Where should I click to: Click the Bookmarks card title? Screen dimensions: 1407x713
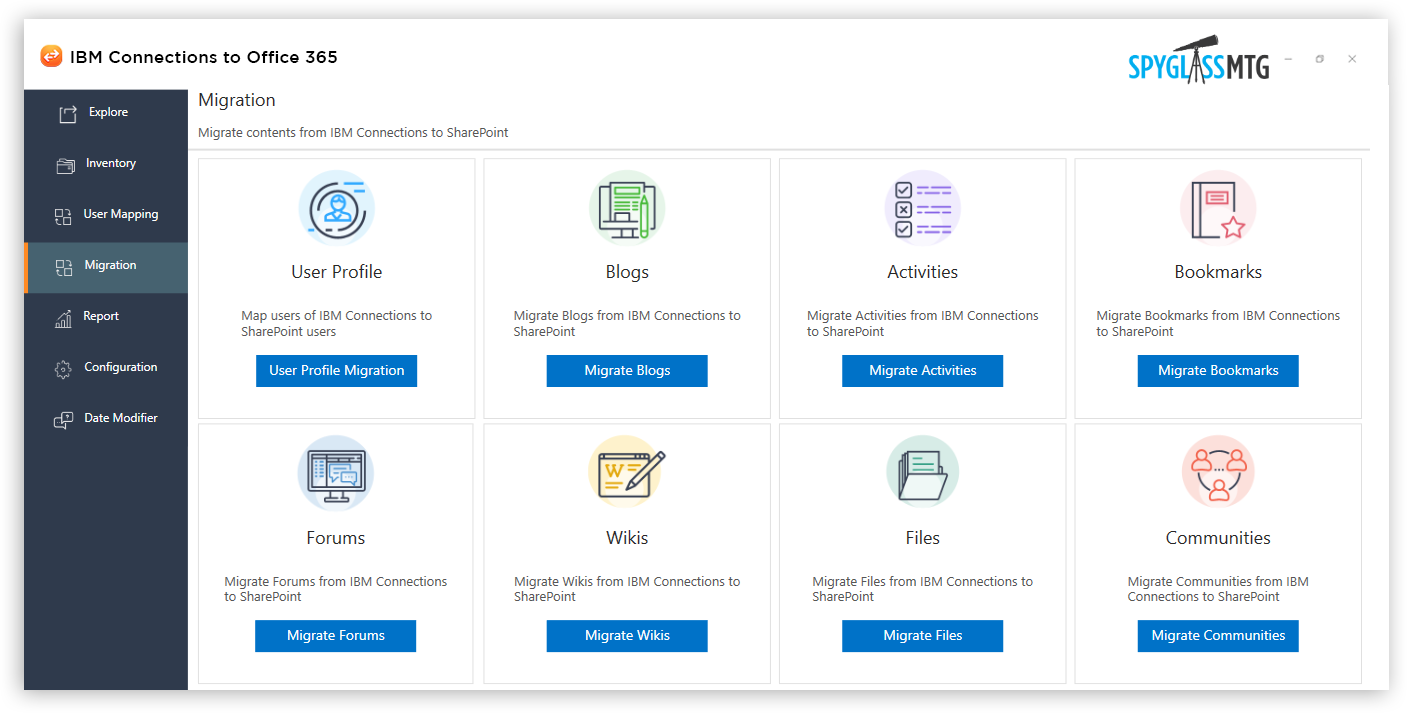pyautogui.click(x=1218, y=272)
